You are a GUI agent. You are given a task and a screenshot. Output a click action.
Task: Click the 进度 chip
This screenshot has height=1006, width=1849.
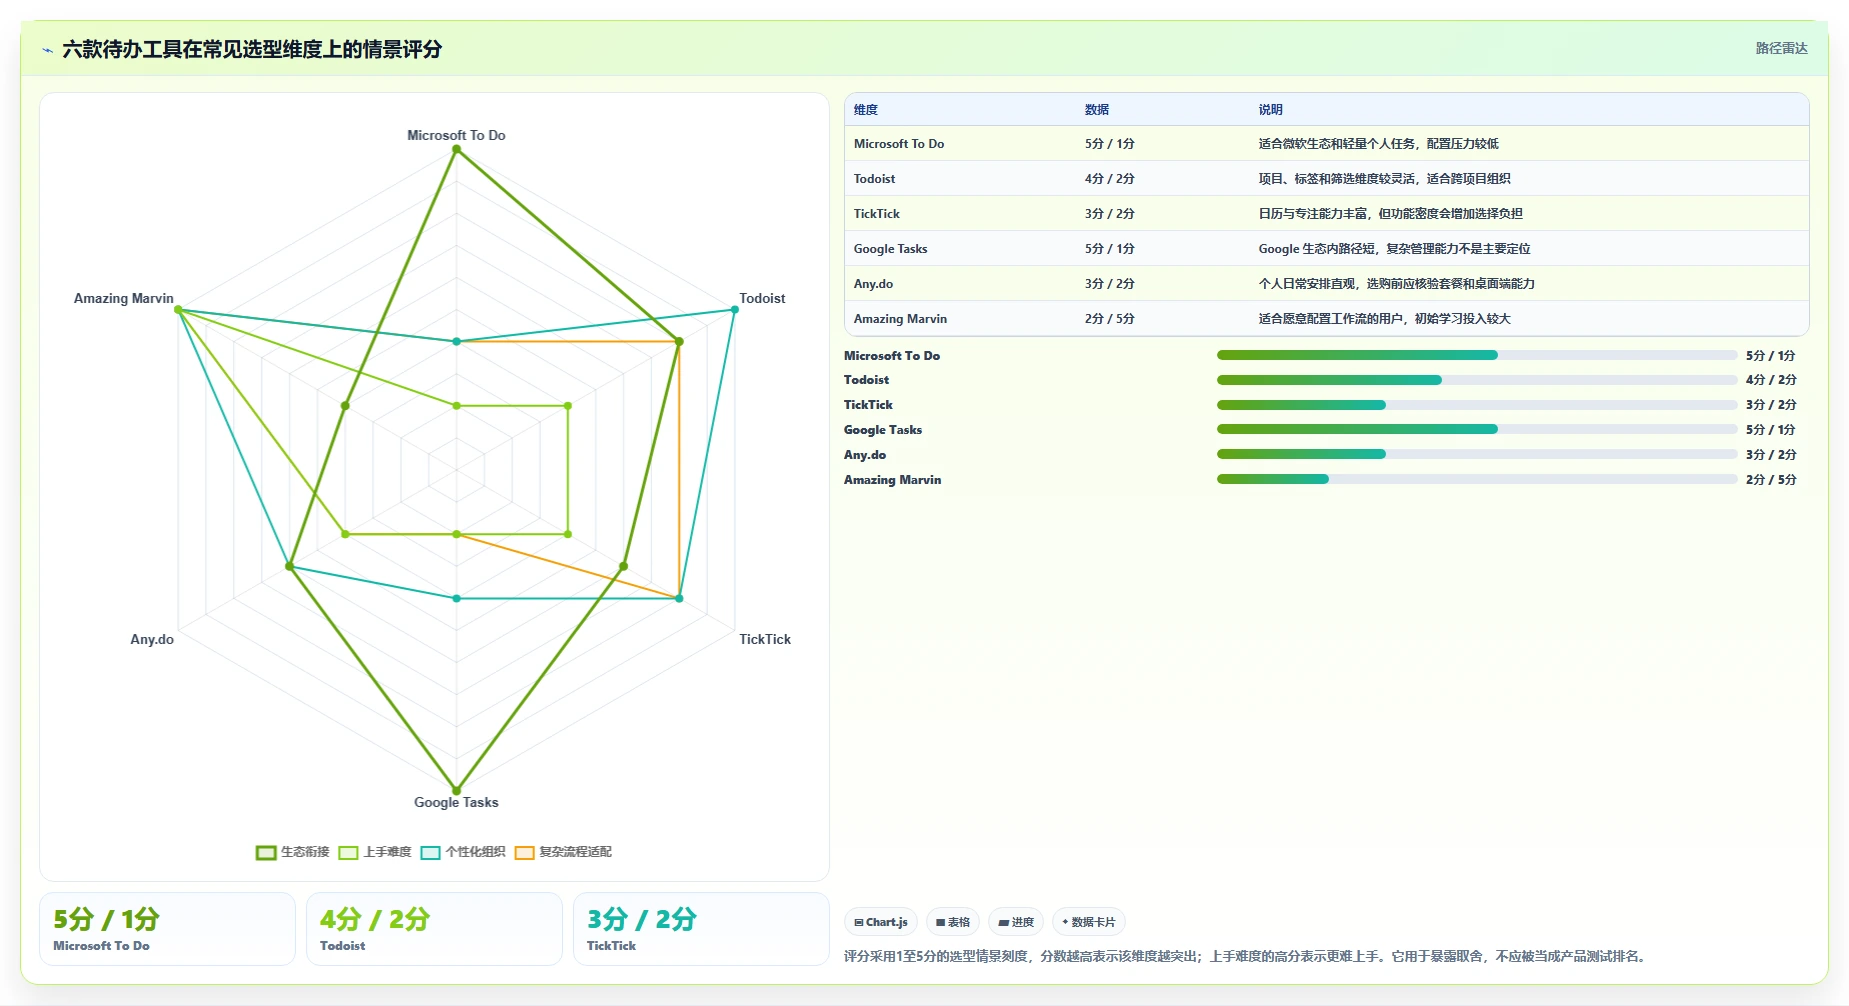1016,922
